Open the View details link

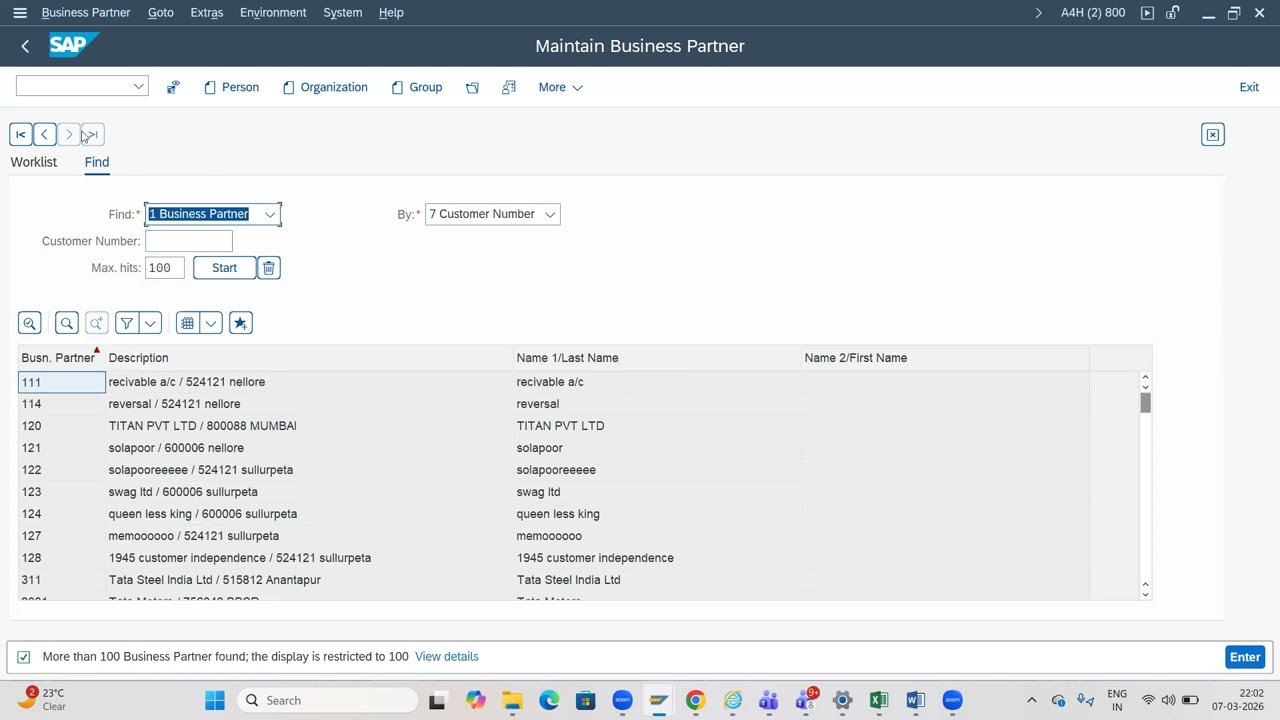click(447, 657)
